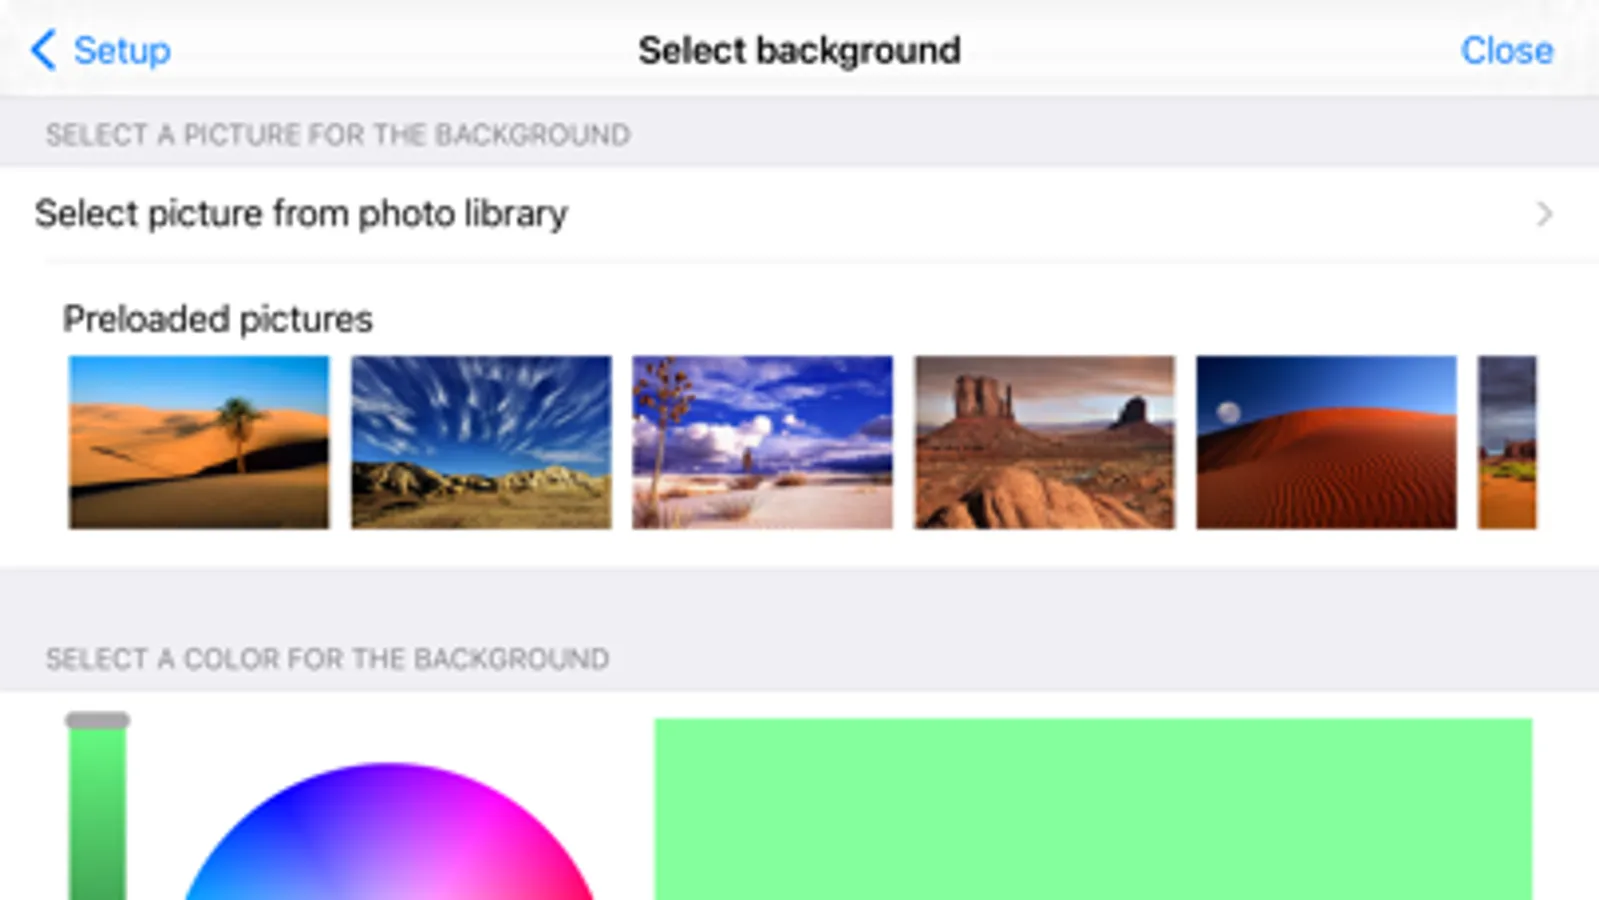Choose the partially visible last preloaded picture
The width and height of the screenshot is (1599, 900).
(x=1507, y=442)
